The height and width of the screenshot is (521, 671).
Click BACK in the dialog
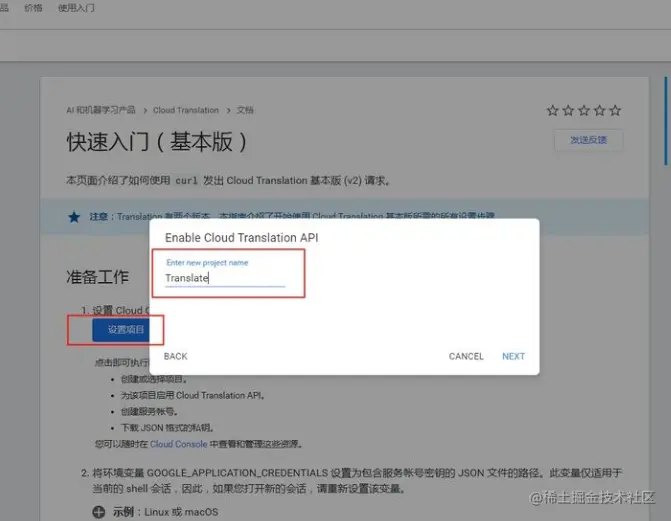[175, 356]
